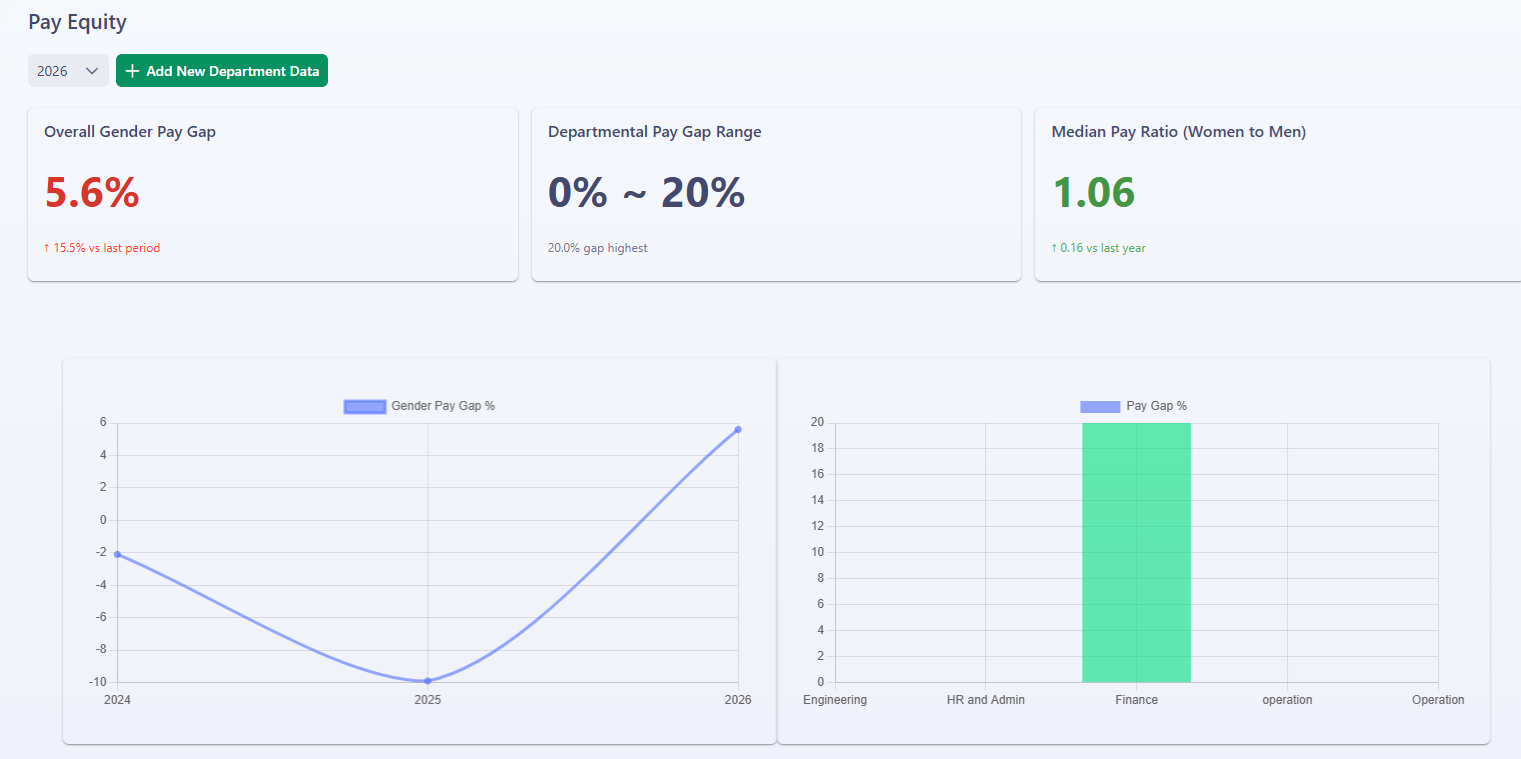Click the 1.06 median pay ratio value
1521x759 pixels.
tap(1093, 192)
